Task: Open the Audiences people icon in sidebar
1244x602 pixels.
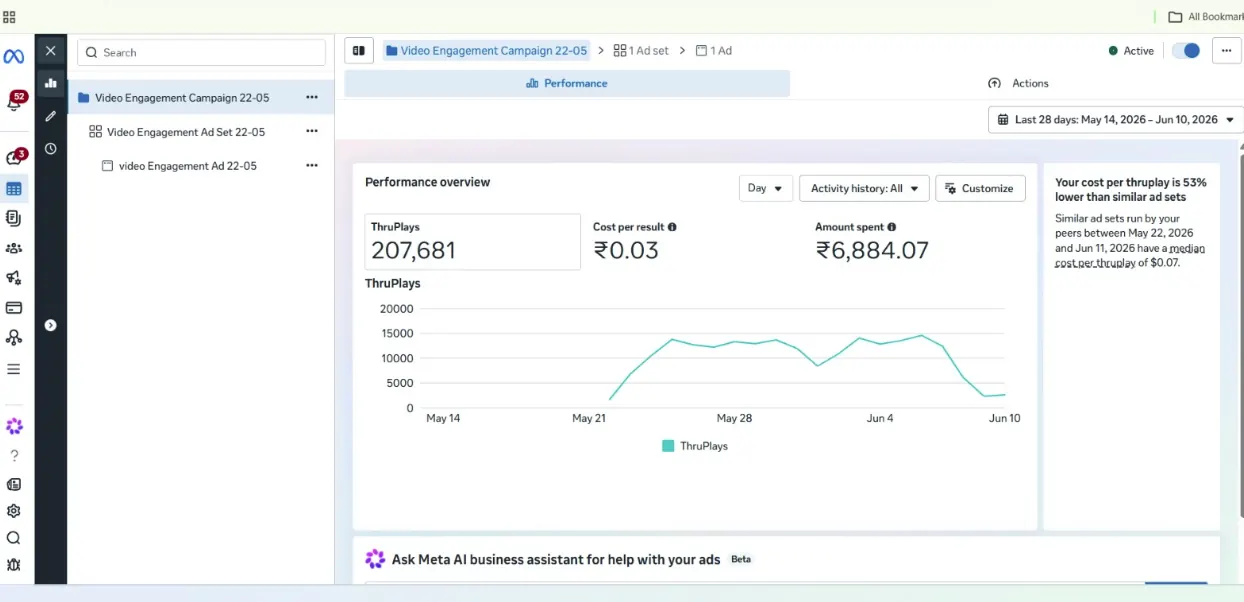Action: (x=14, y=248)
